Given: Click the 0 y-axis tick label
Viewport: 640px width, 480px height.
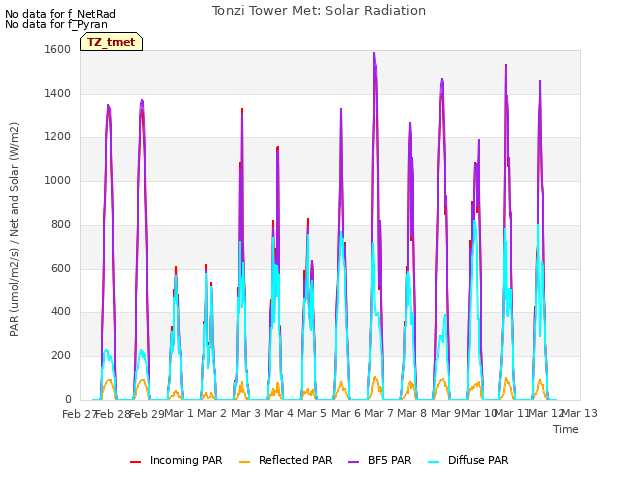Looking at the screenshot, I should click(x=68, y=400).
